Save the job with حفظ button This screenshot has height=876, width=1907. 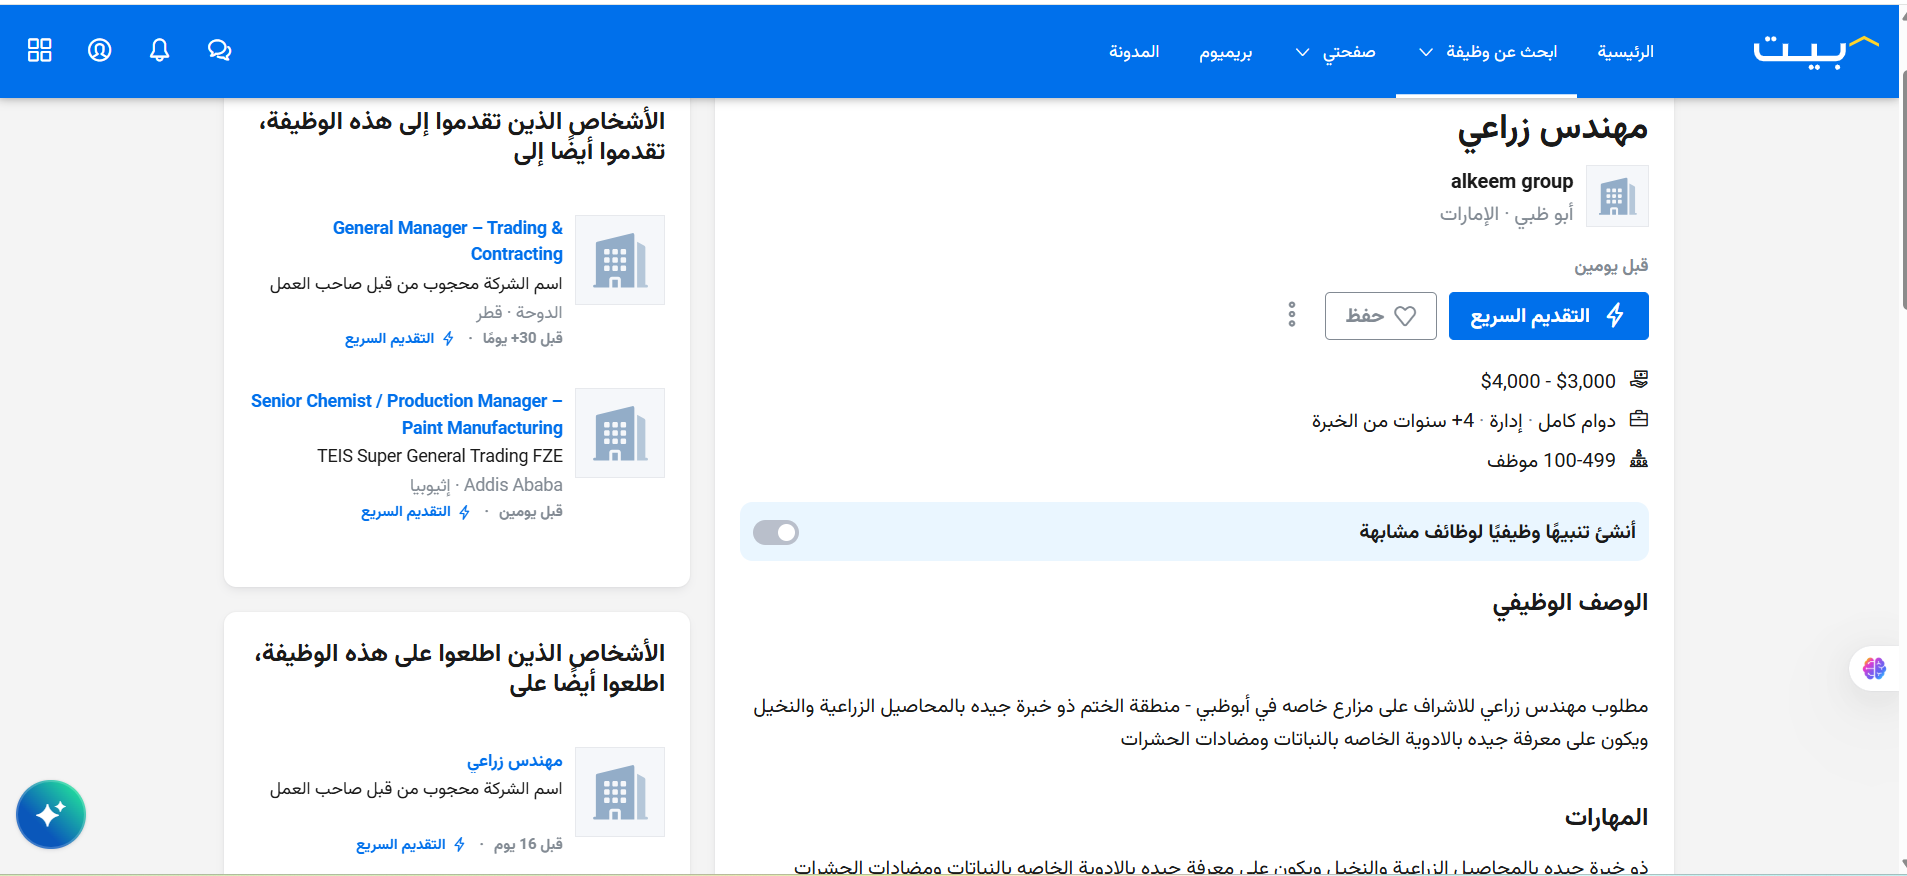click(x=1380, y=316)
